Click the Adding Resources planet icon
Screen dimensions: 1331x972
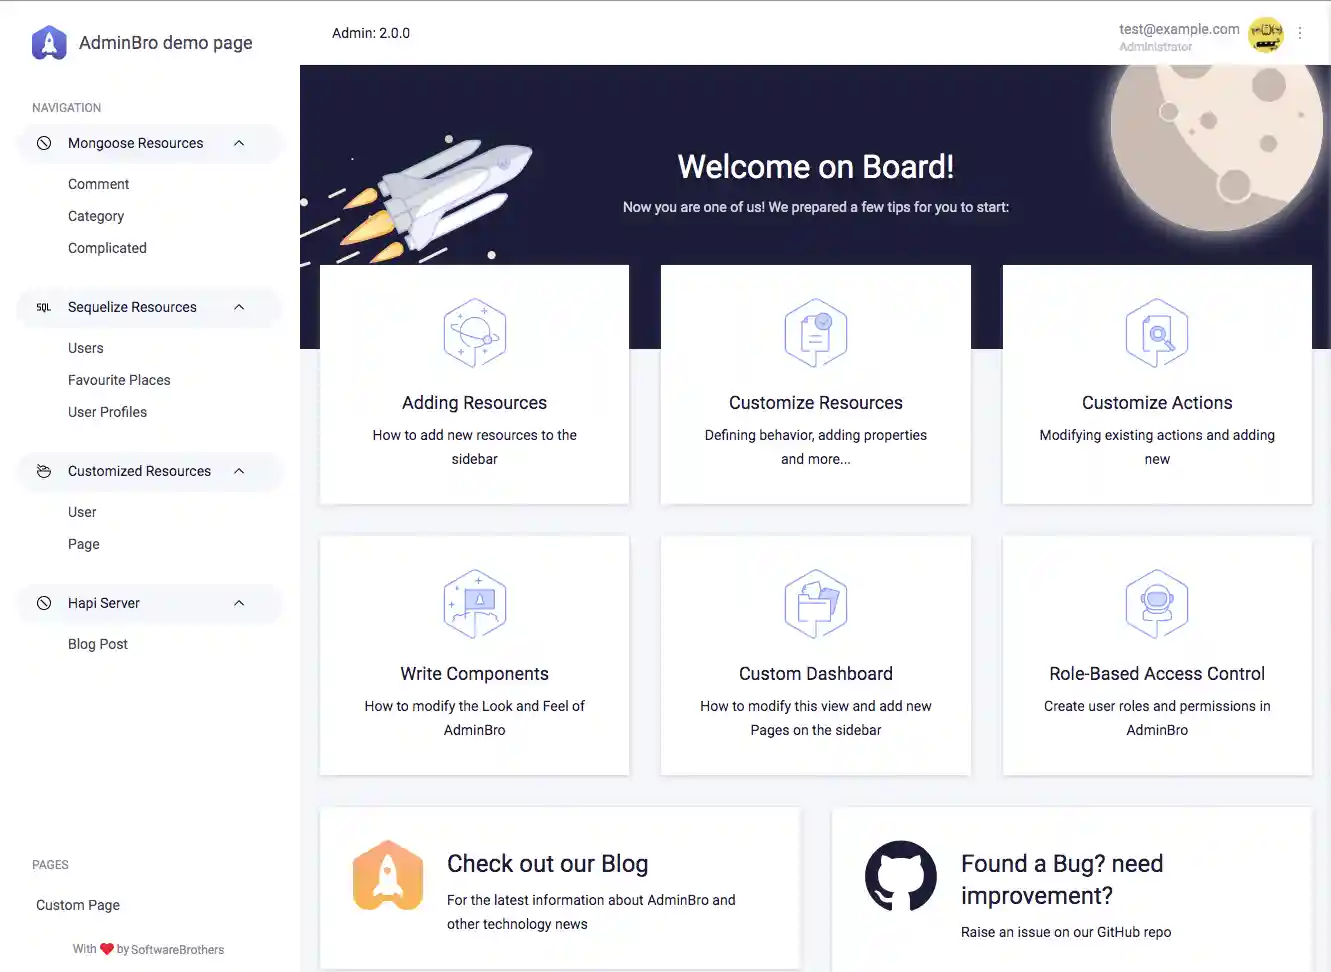click(474, 333)
